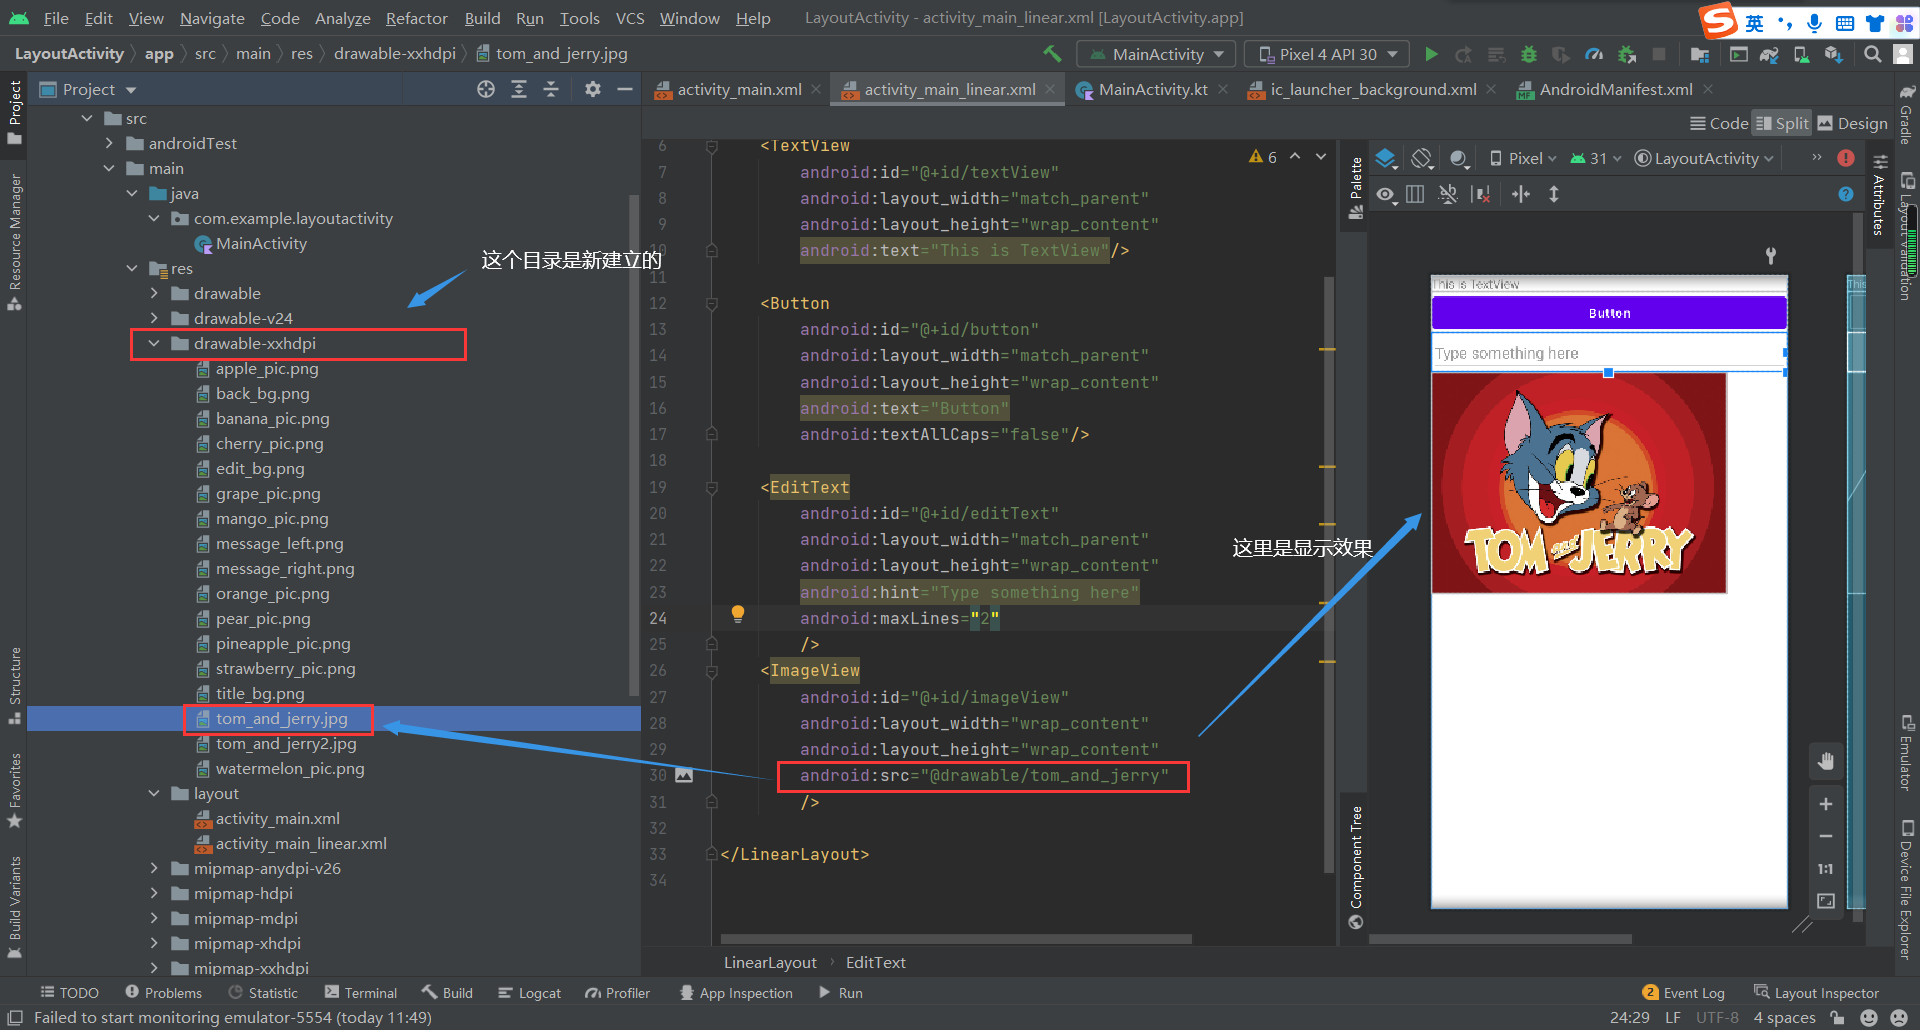Open the Profiler gauge icon in toolbar
This screenshot has width=1920, height=1030.
[1594, 54]
